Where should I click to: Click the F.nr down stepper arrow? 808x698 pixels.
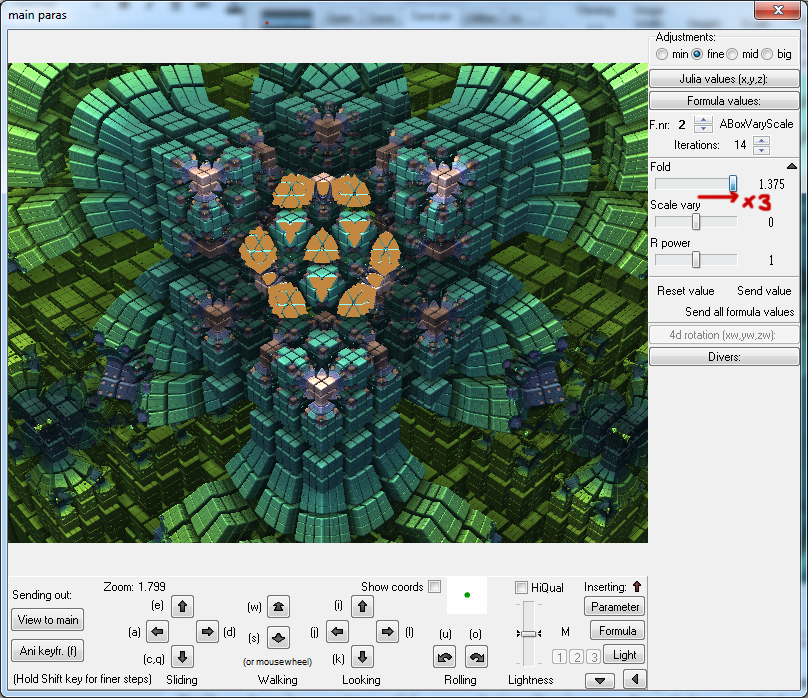pos(703,129)
